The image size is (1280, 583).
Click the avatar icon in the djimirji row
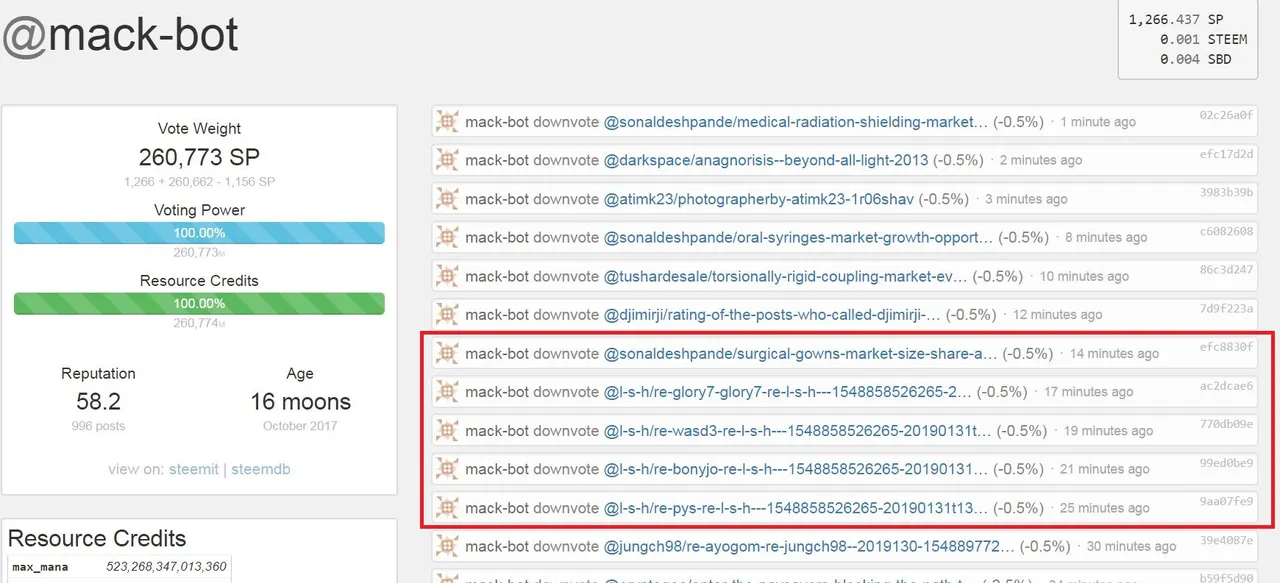point(447,314)
